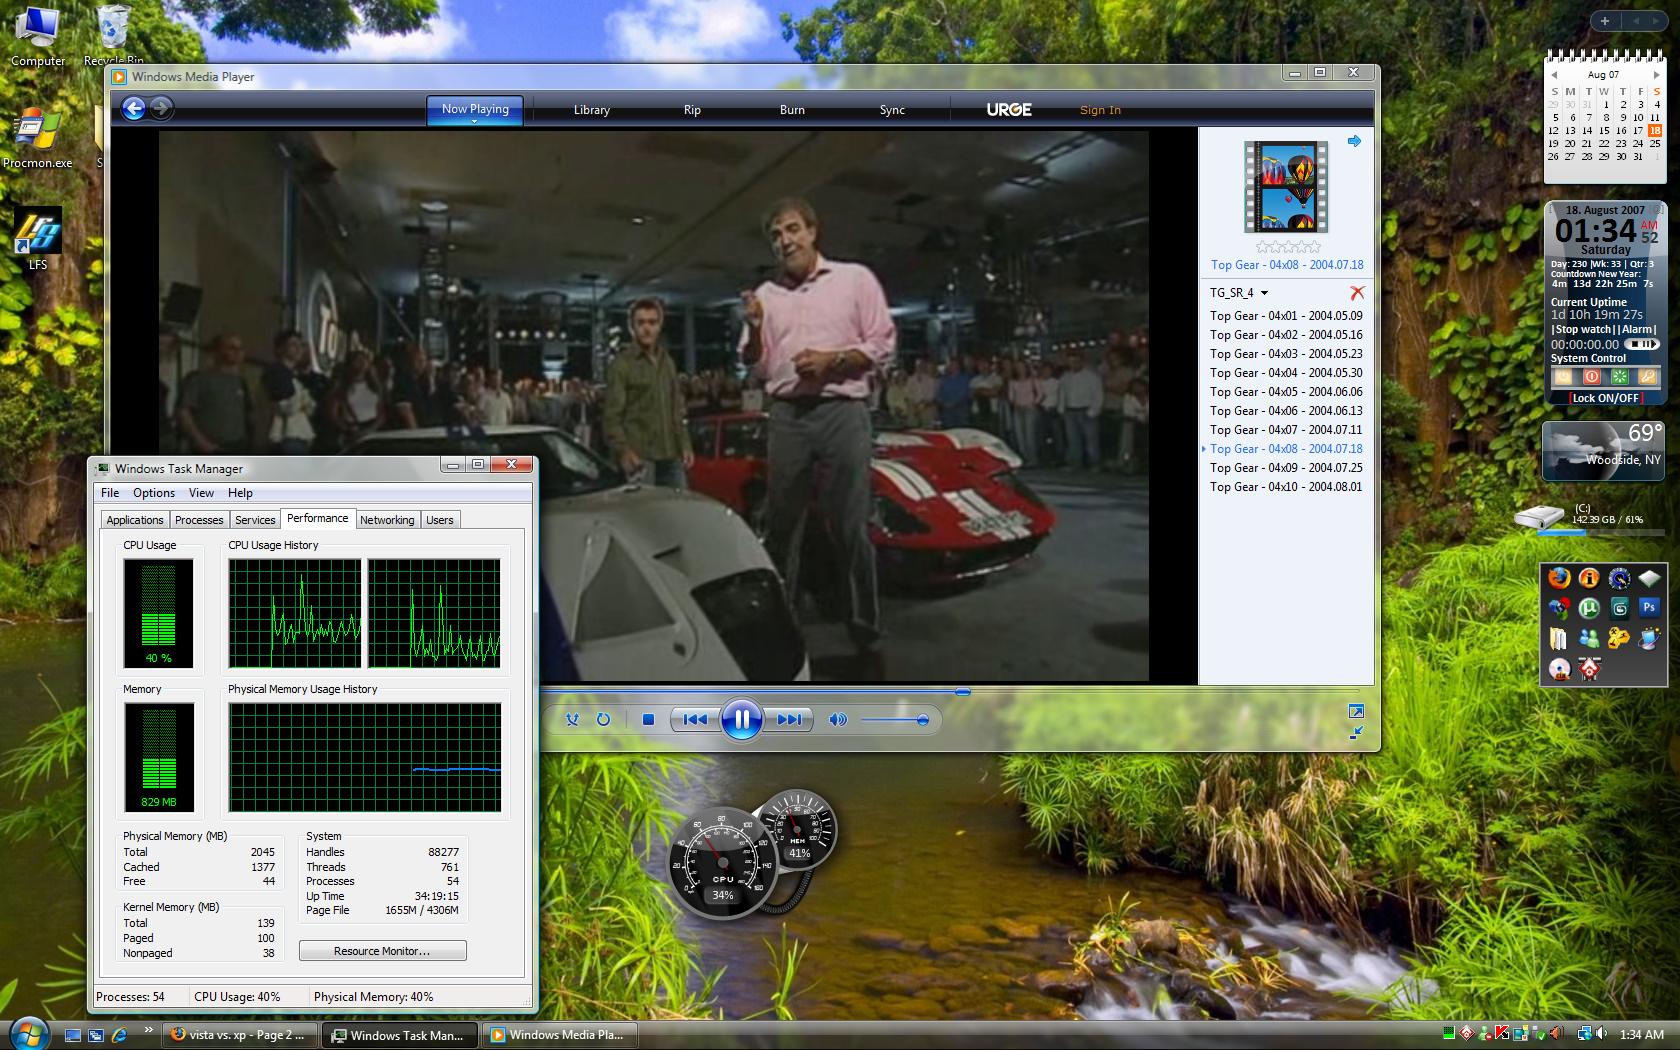1680x1050 pixels.
Task: Open the View menu in Task Manager
Action: (201, 493)
